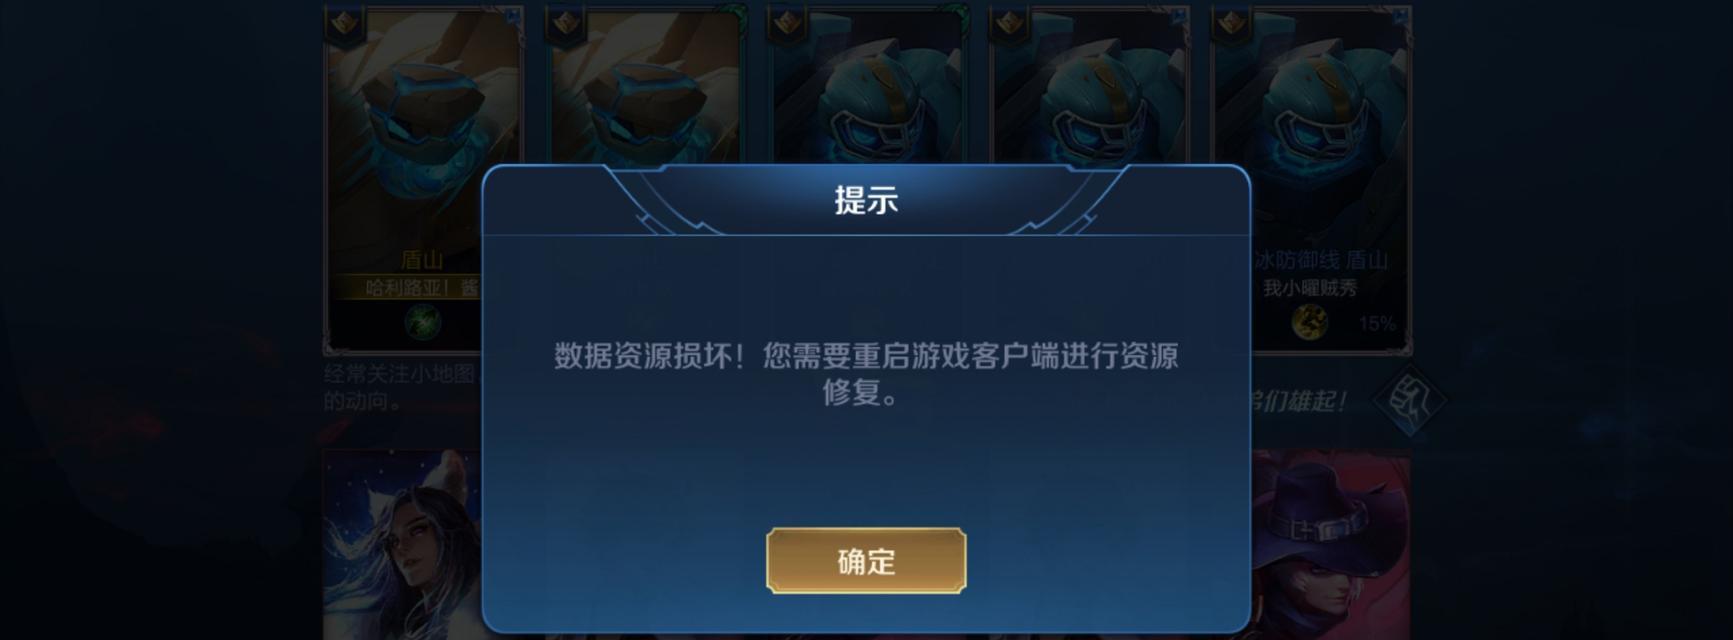Tap the rank badge on the leftmost 盾山 card
Image resolution: width=1733 pixels, height=640 pixels.
[346, 26]
